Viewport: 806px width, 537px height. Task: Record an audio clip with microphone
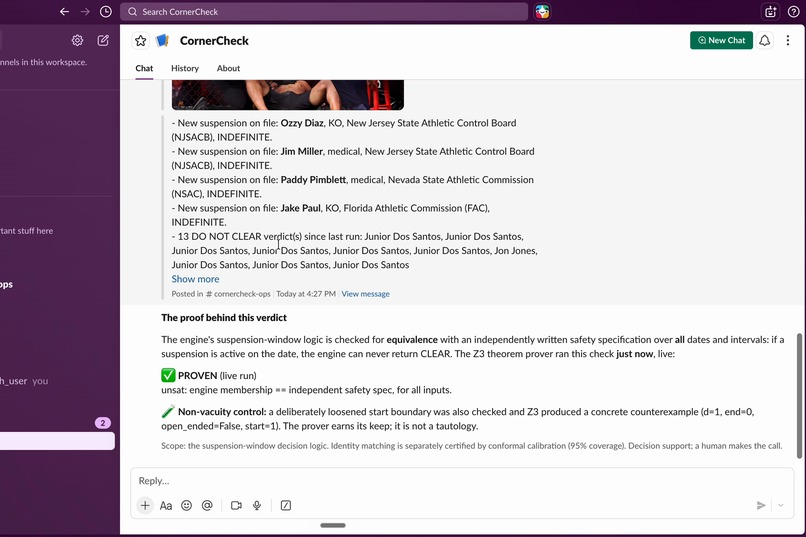(257, 506)
